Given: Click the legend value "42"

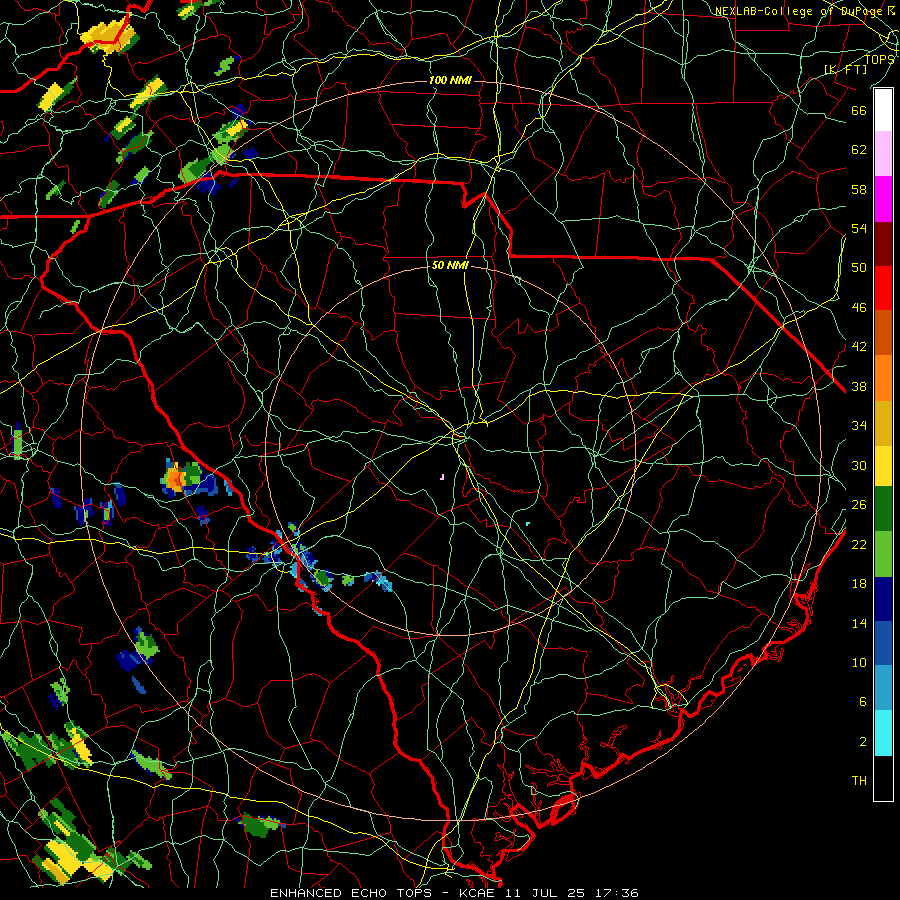Looking at the screenshot, I should pos(859,347).
